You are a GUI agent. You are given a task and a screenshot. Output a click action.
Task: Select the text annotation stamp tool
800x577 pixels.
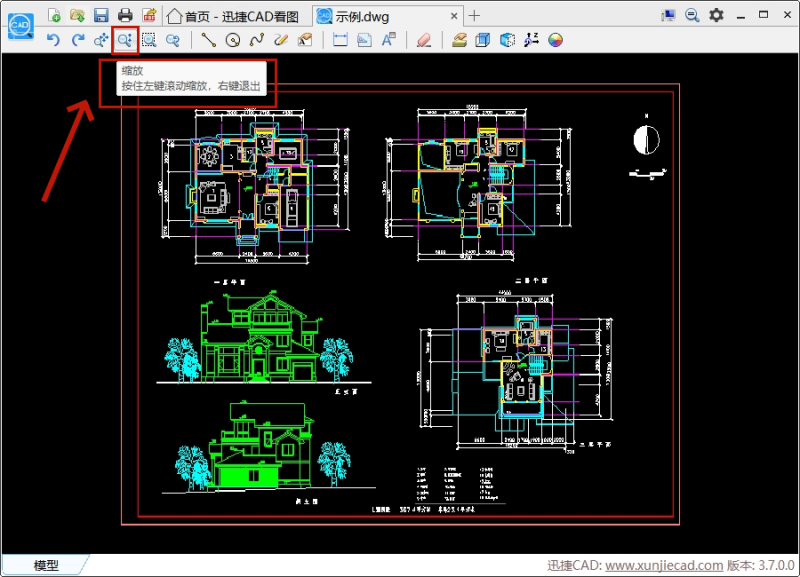click(x=305, y=40)
